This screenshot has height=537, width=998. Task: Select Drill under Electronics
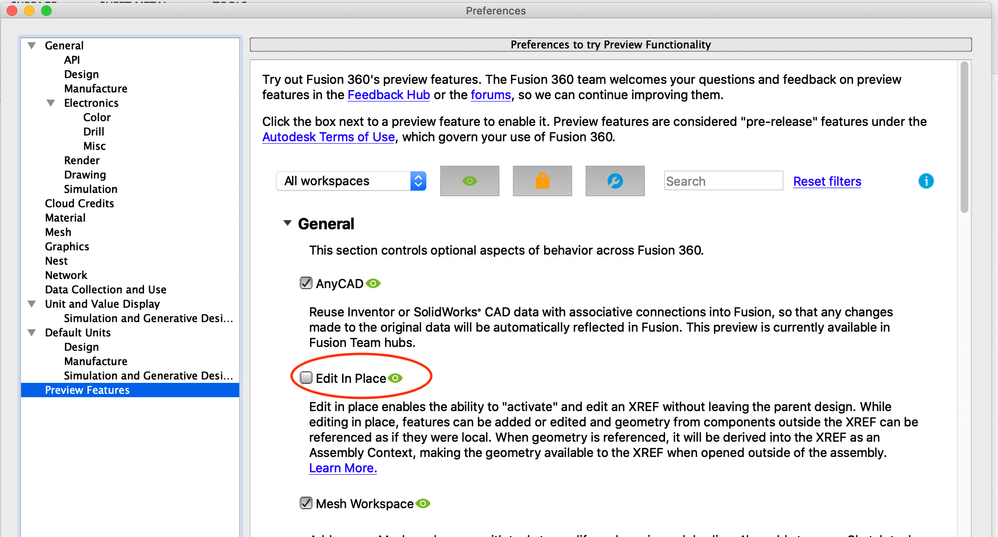(94, 132)
